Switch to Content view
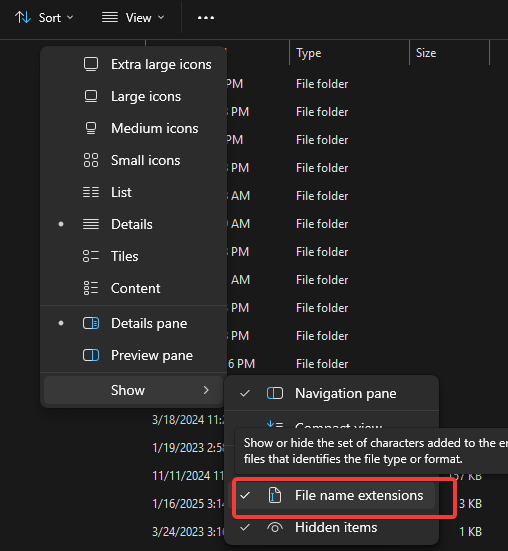Screen dimensions: 508x551 133,289
